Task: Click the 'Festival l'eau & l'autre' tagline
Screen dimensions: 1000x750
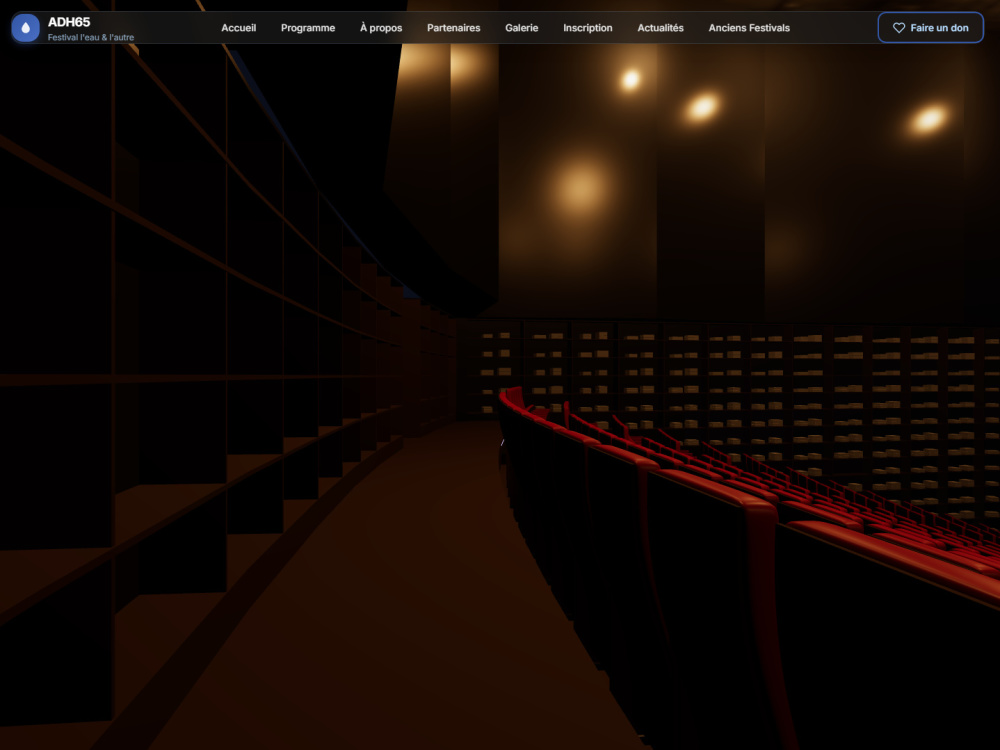Action: click(91, 38)
